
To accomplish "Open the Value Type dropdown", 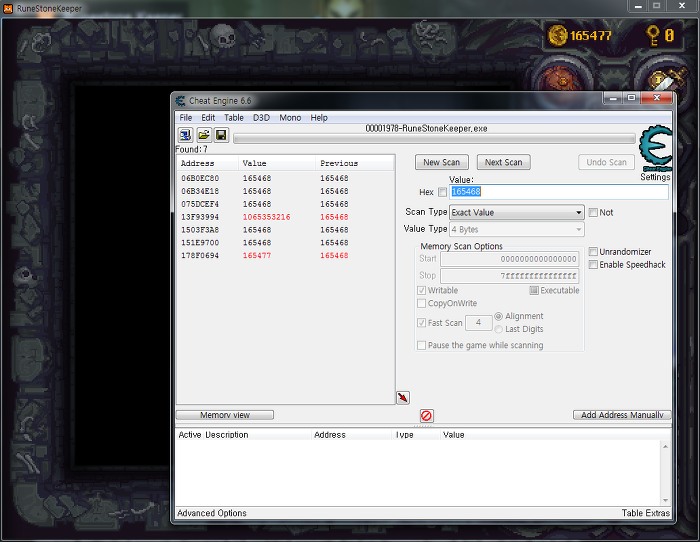I will coord(517,229).
